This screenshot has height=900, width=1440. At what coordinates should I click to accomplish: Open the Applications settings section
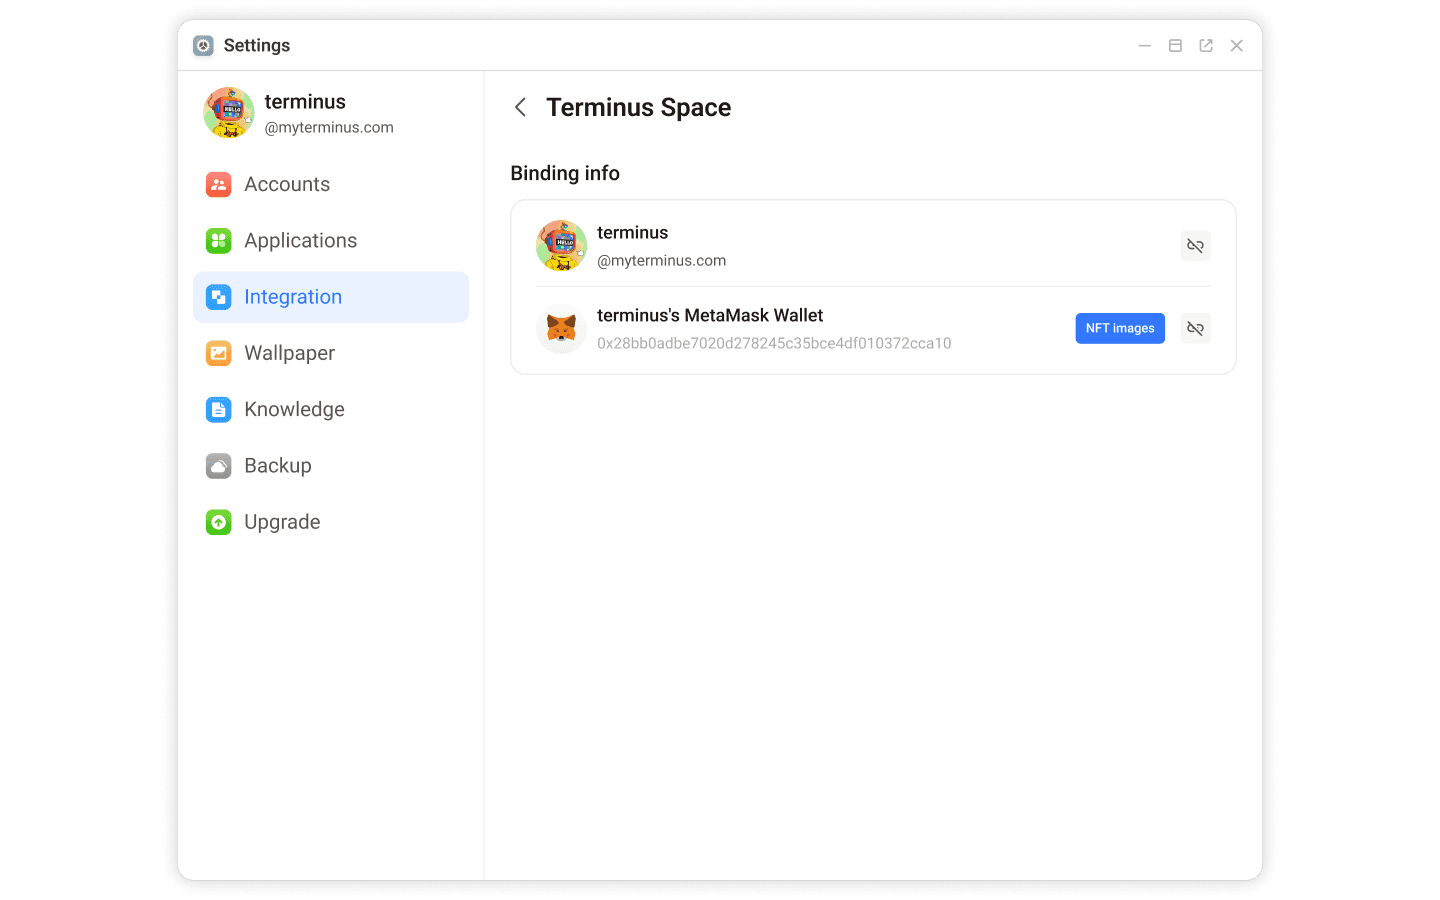(331, 240)
